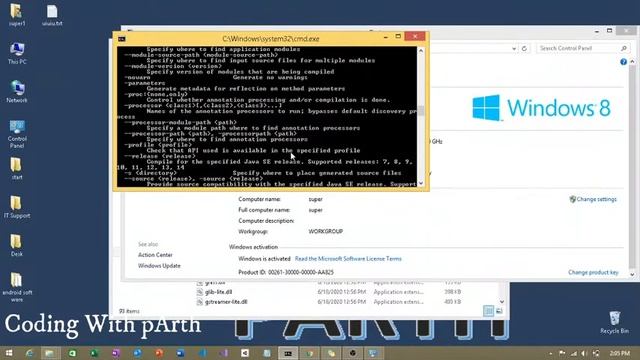Maximize the cmd.exe window
The image size is (640, 360).
[398, 37]
